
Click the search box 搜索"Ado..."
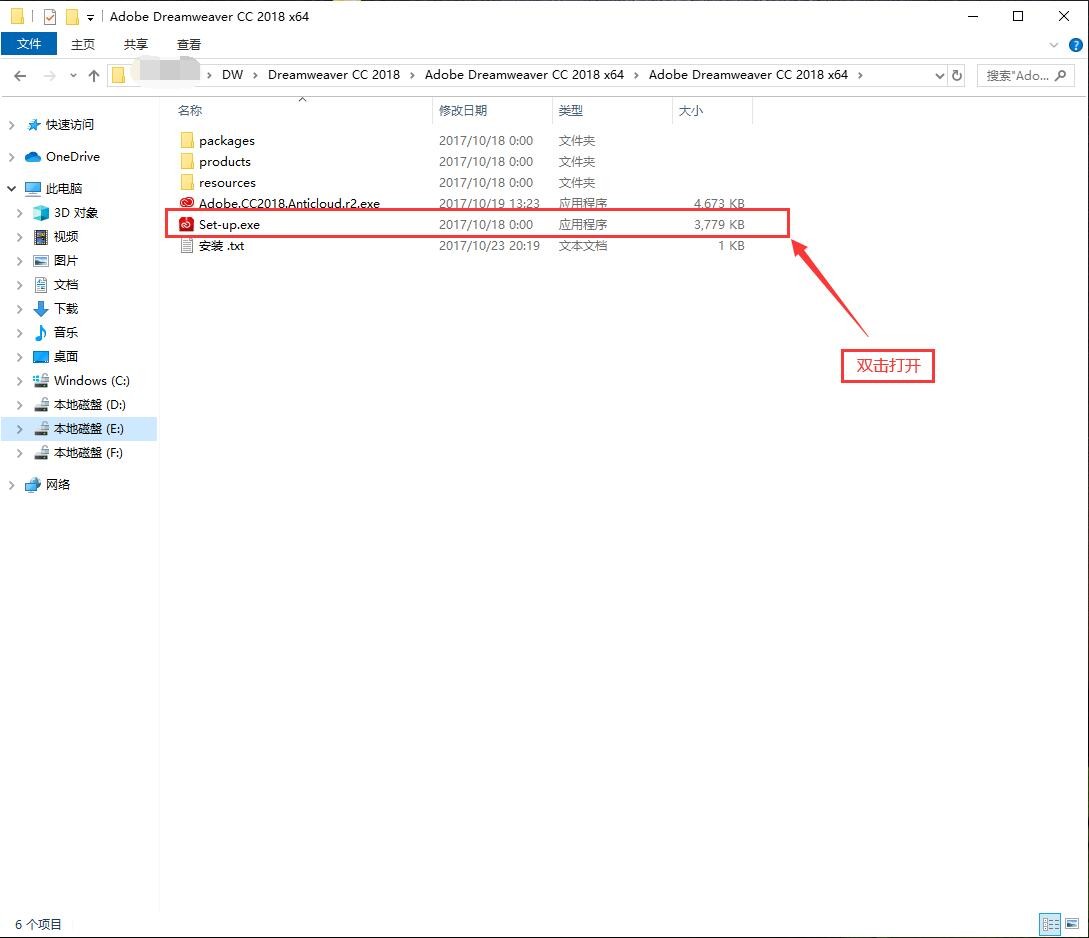1026,76
